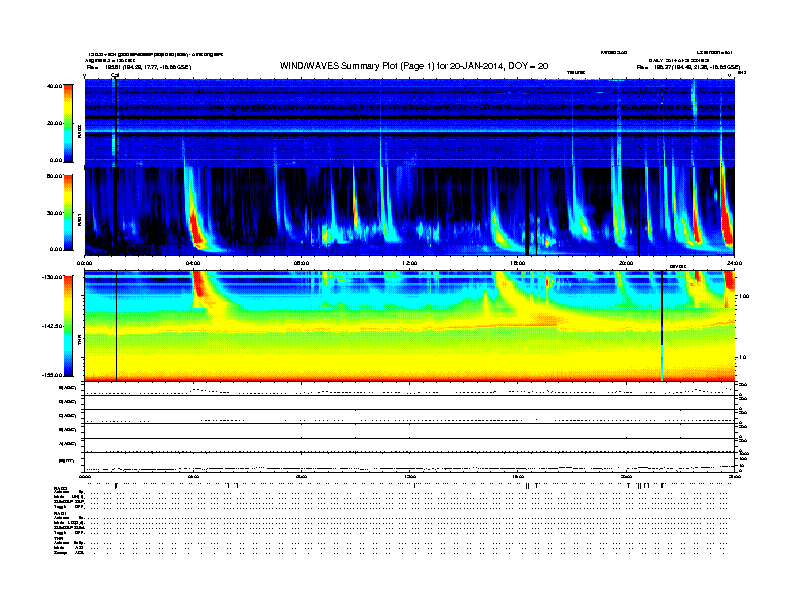Viewport: 792px width, 612px height.
Task: Click the -155.00 label on TNR color scale
Action: click(x=52, y=375)
